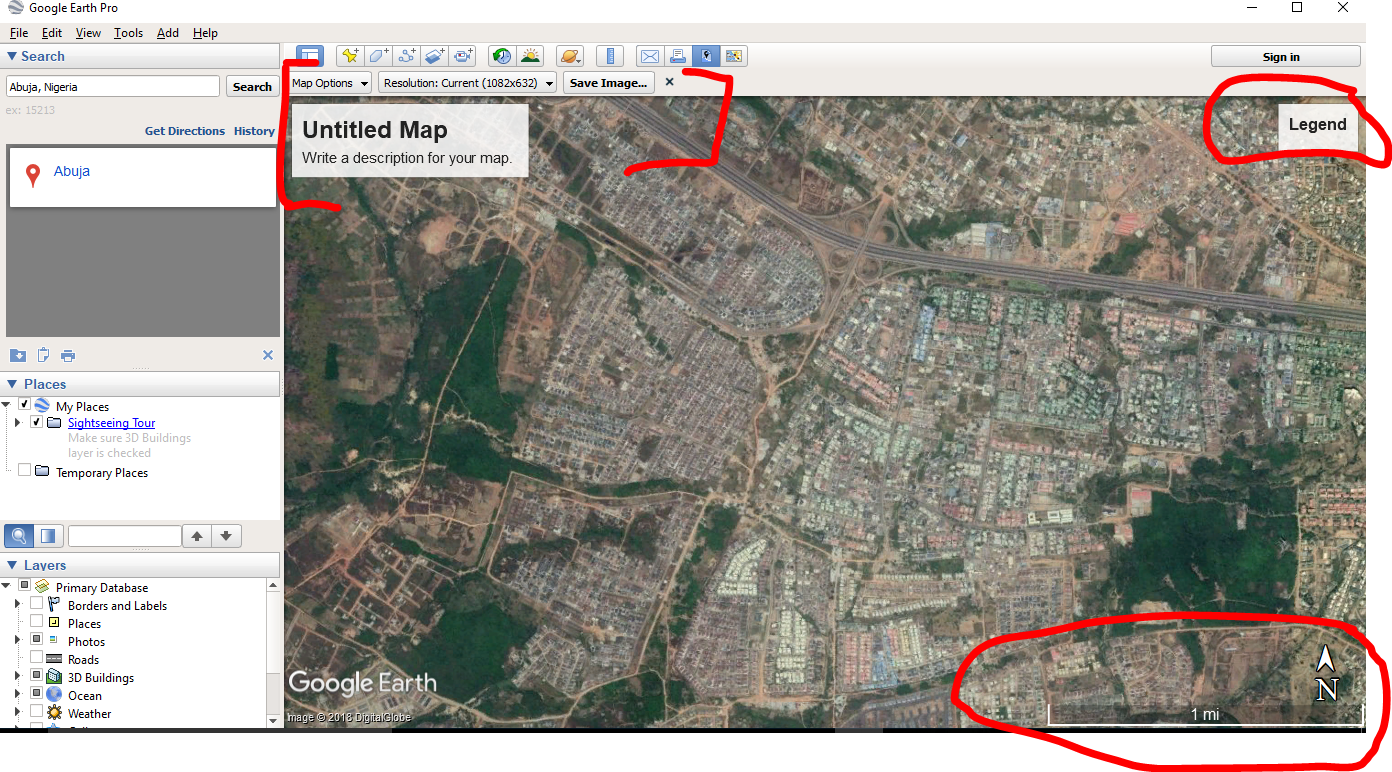Open the Ruler measurement tool

609,56
